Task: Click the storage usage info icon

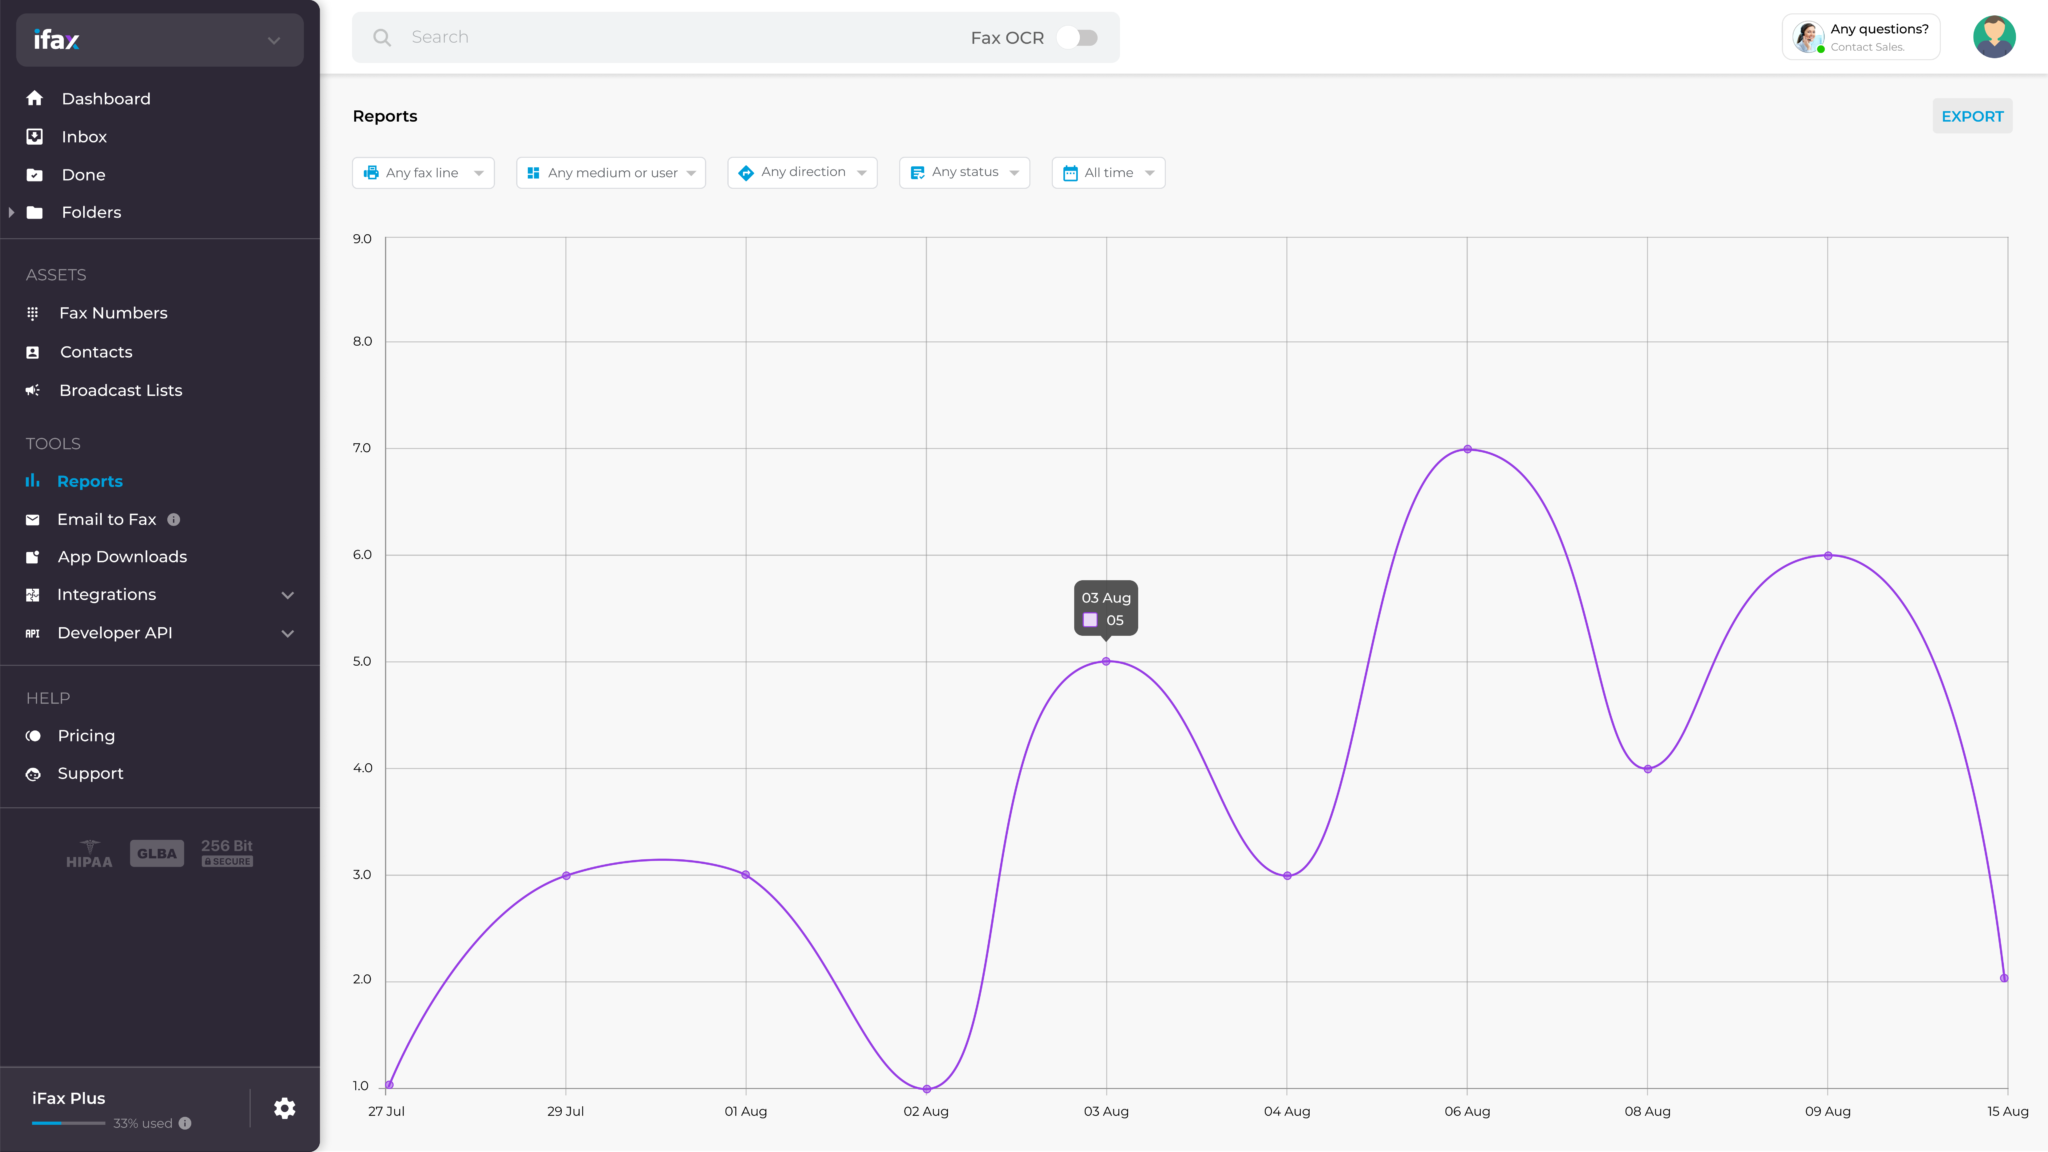Action: pyautogui.click(x=185, y=1123)
